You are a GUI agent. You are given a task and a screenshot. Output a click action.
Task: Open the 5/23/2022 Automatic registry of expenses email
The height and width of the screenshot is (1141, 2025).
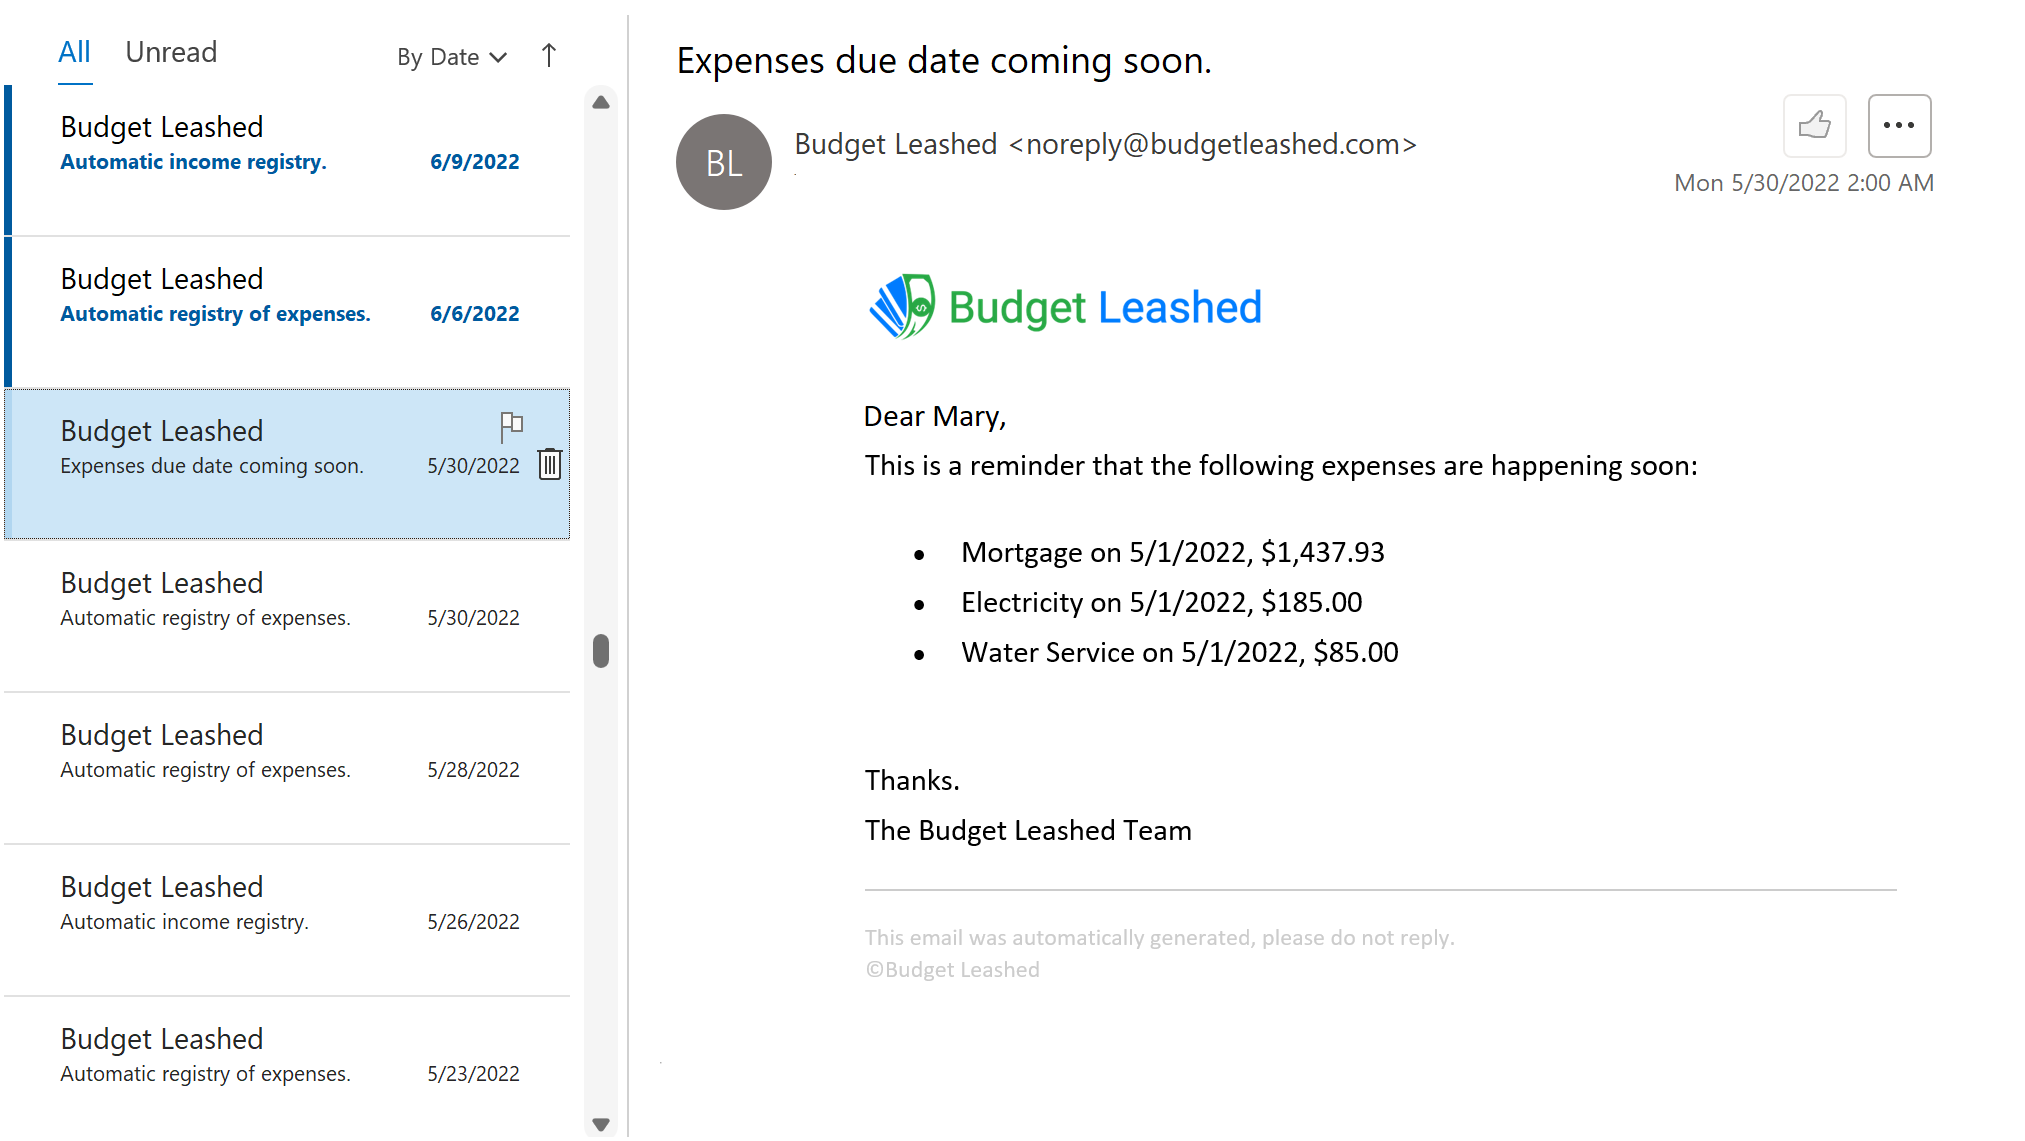click(x=288, y=1068)
